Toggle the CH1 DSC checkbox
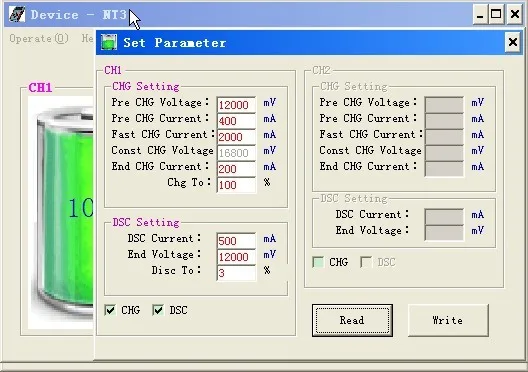The height and width of the screenshot is (372, 528). click(158, 310)
